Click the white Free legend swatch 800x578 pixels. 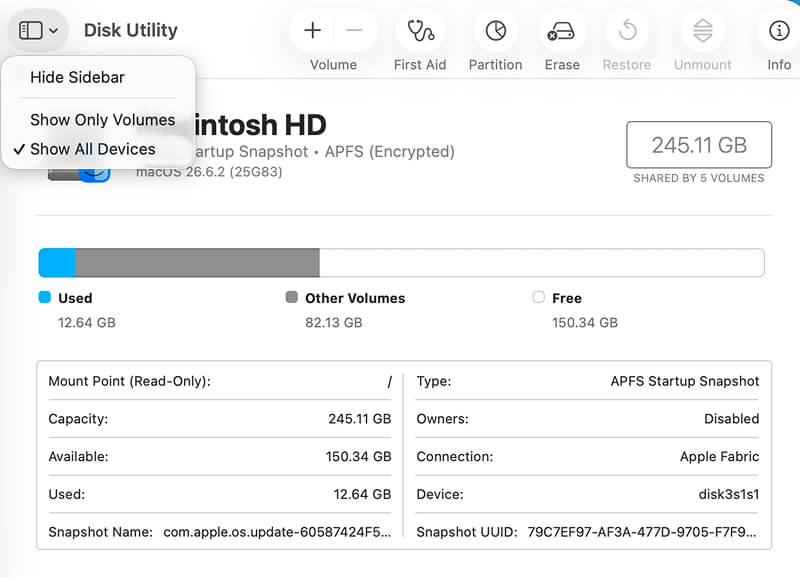(539, 297)
